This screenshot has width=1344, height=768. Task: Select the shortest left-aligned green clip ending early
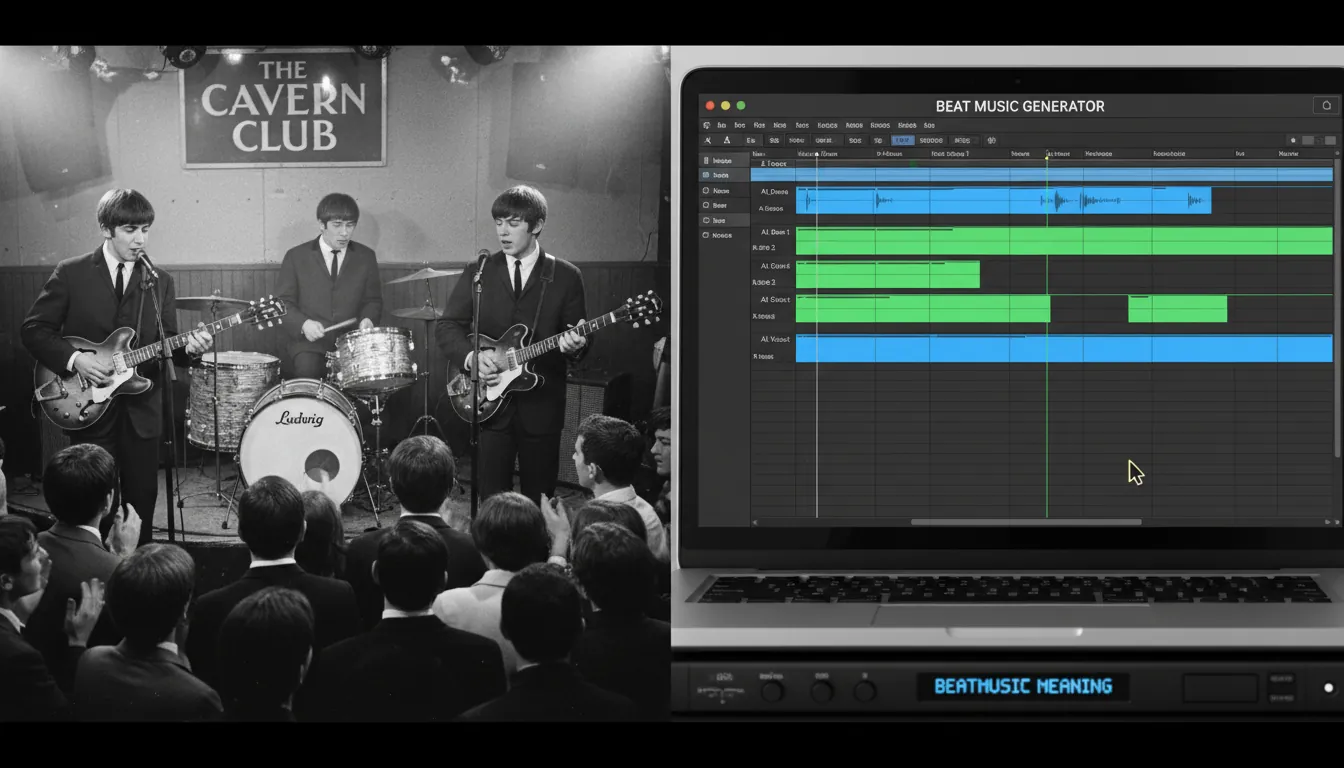pyautogui.click(x=887, y=274)
